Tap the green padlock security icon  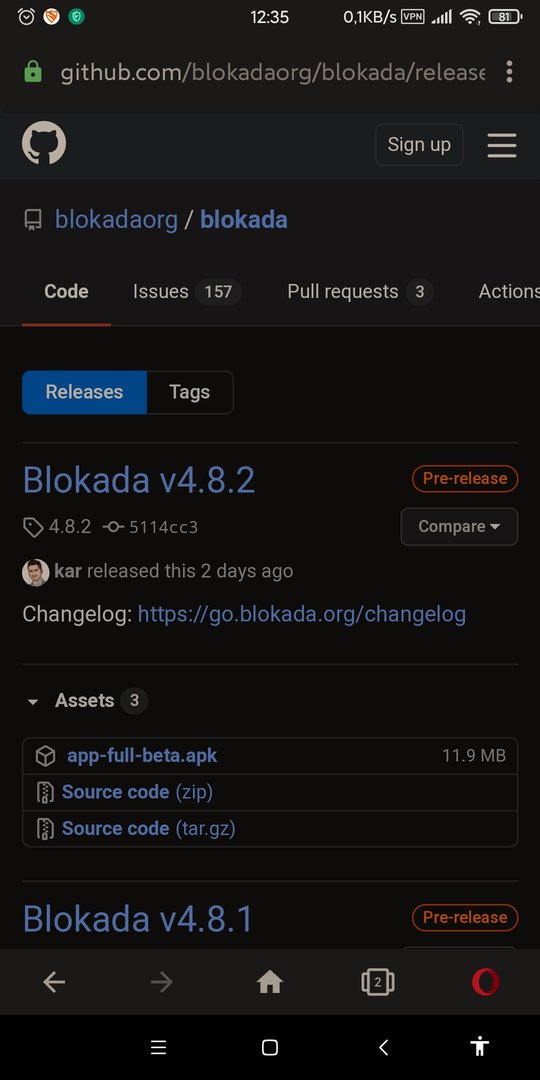(32, 72)
